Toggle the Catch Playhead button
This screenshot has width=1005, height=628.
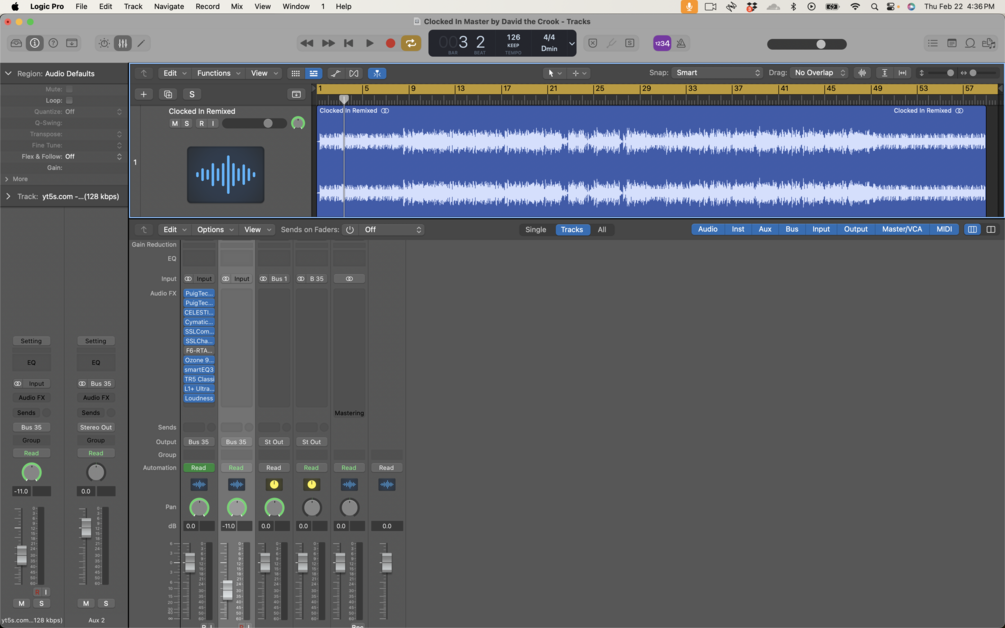377,73
